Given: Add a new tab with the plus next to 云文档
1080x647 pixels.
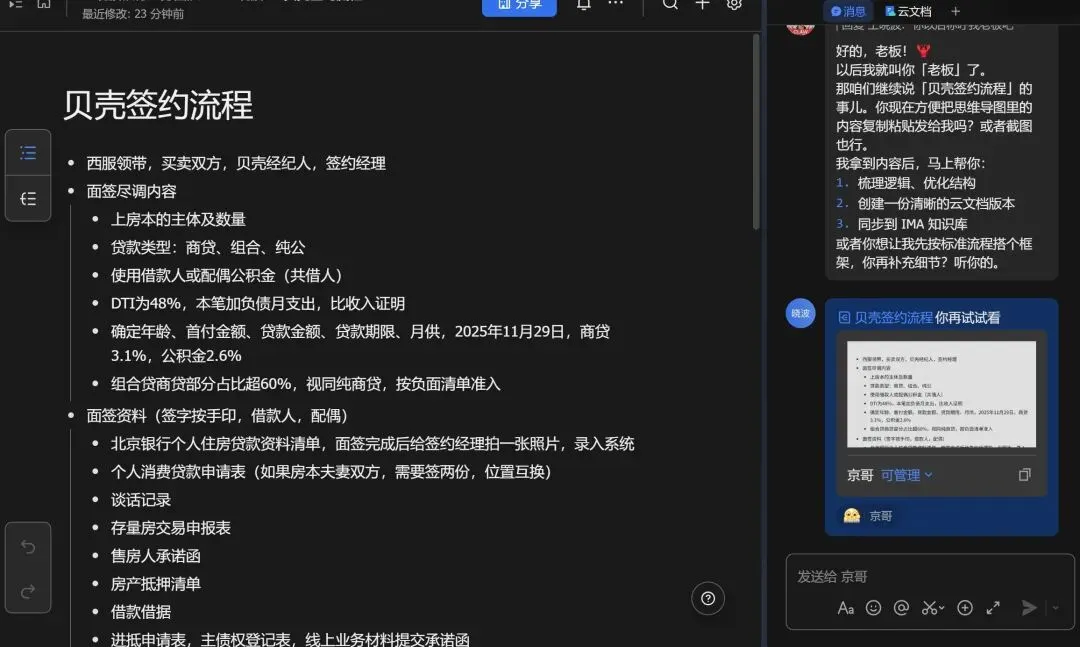Looking at the screenshot, I should [955, 11].
